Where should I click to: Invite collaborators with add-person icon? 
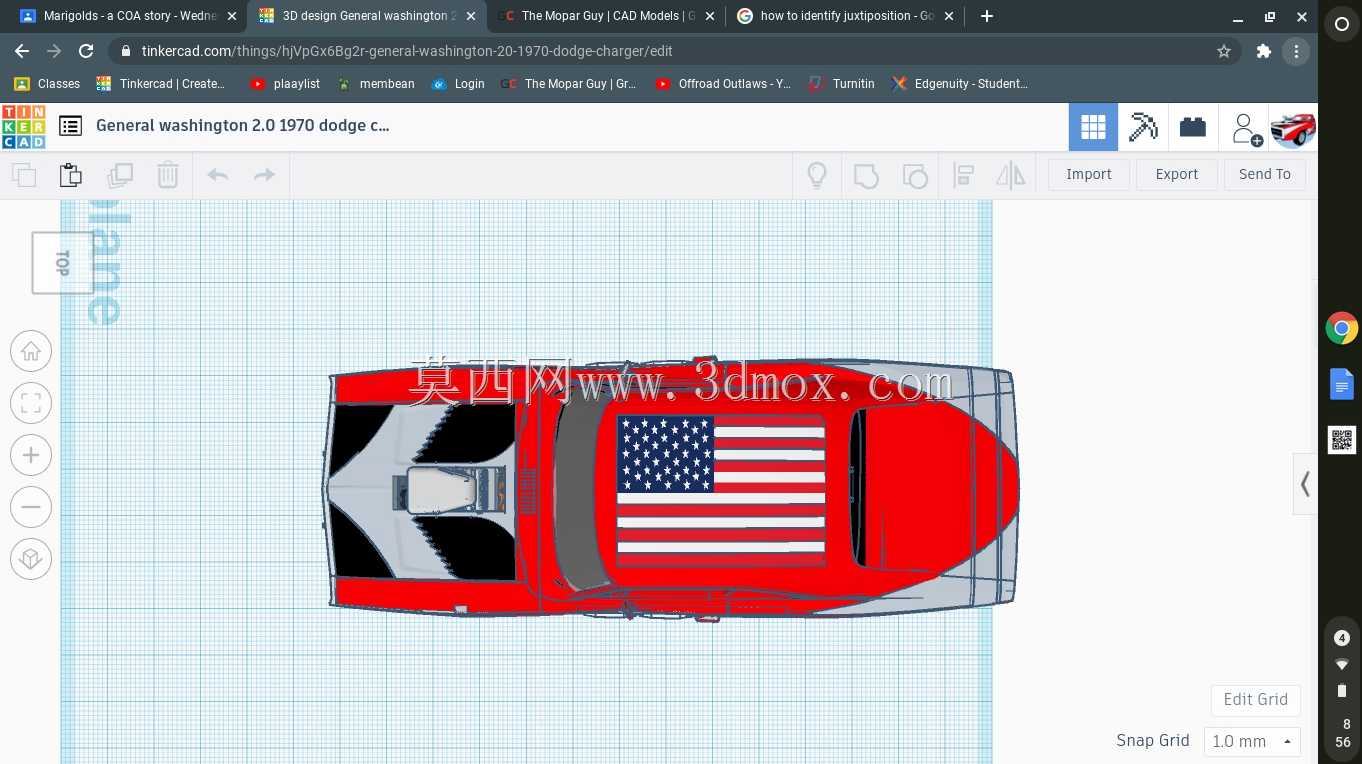point(1246,128)
